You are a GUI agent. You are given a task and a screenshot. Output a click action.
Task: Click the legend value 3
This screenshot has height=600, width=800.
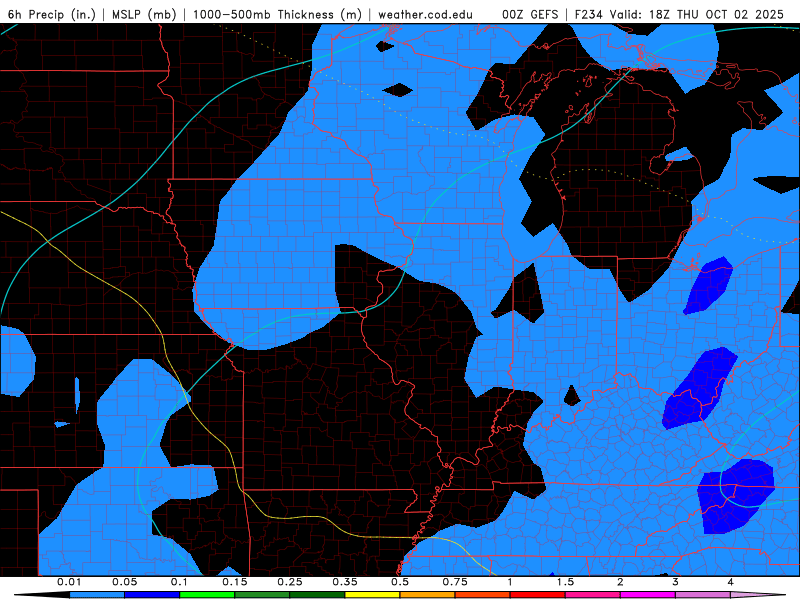(676, 582)
